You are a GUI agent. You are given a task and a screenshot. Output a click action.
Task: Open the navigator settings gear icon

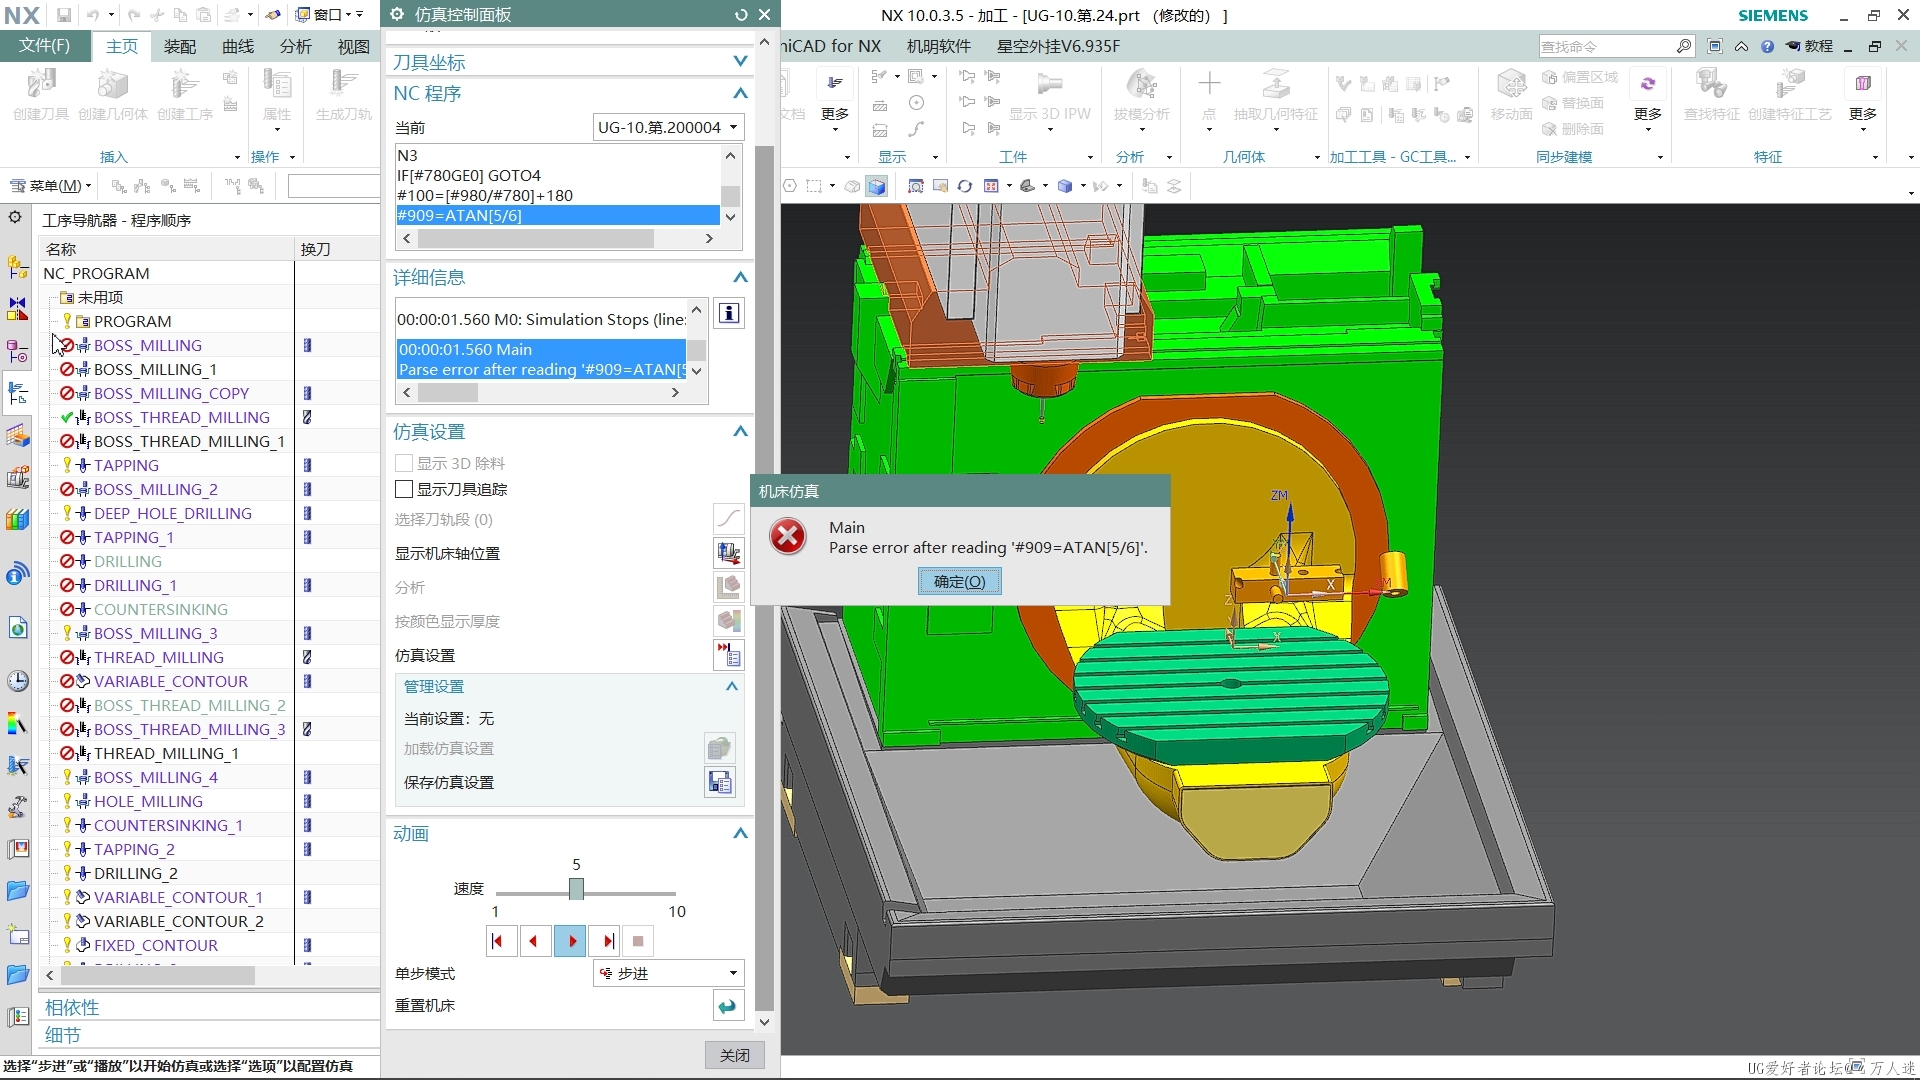coord(15,217)
